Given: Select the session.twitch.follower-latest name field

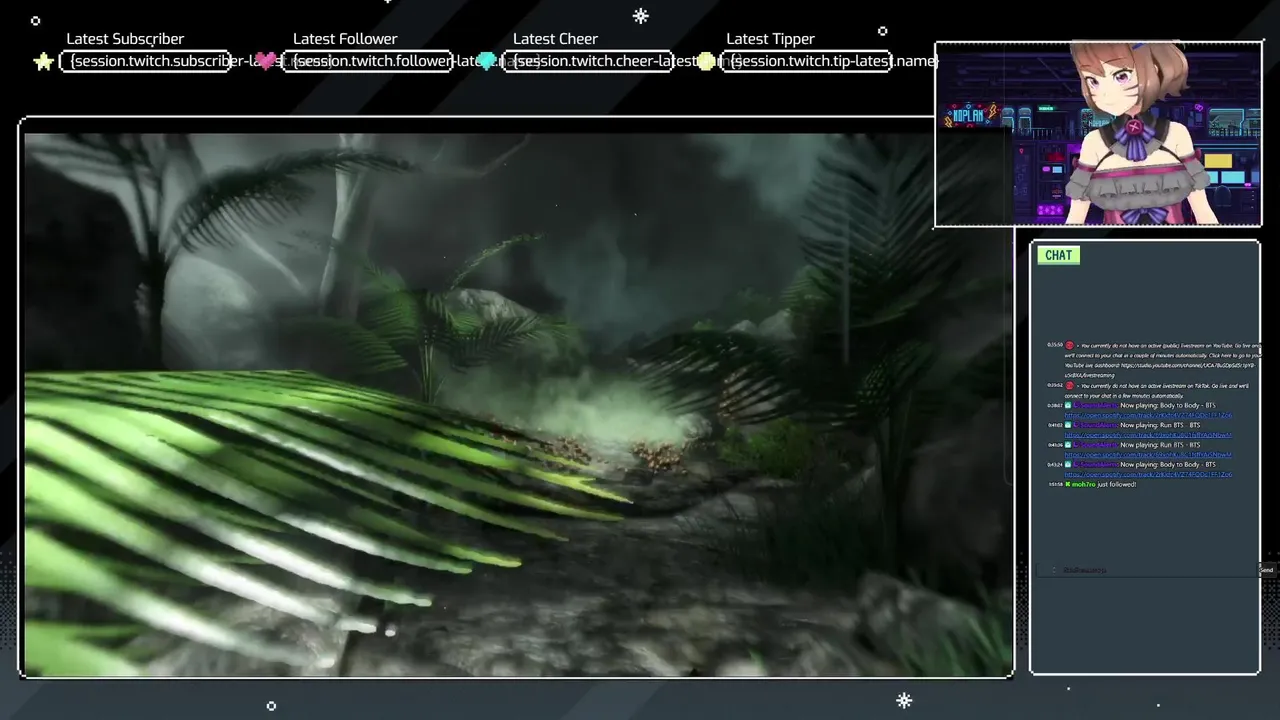Looking at the screenshot, I should 368,61.
